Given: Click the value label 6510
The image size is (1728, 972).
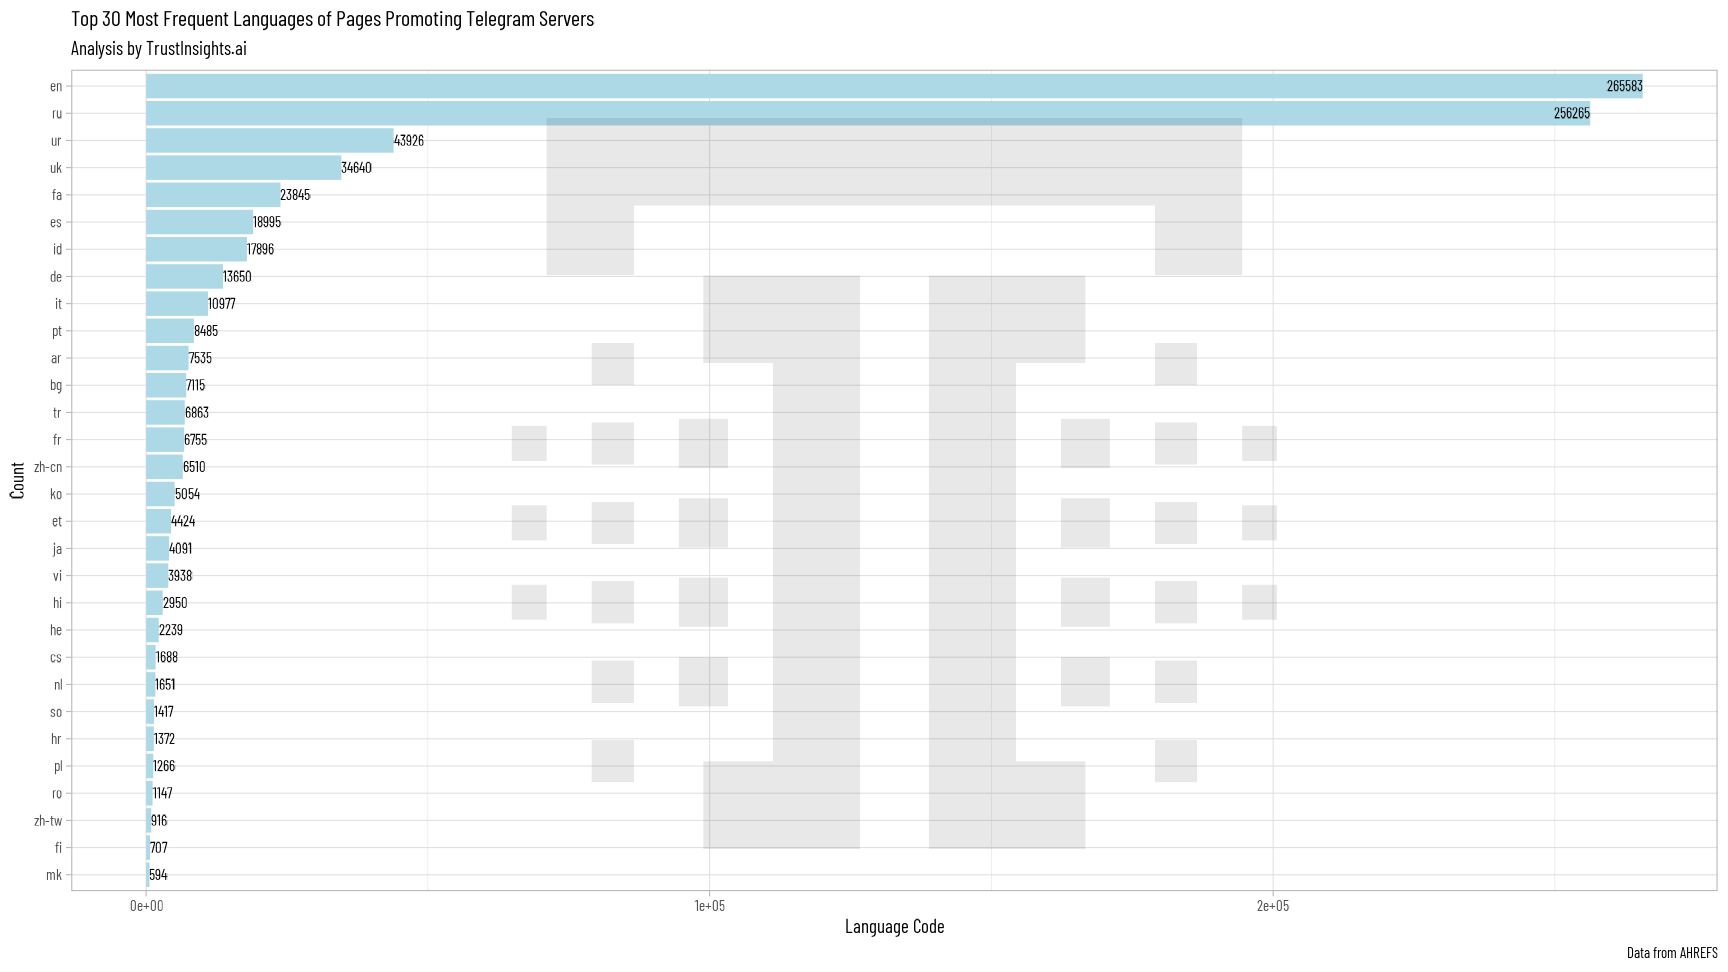Looking at the screenshot, I should [x=194, y=466].
